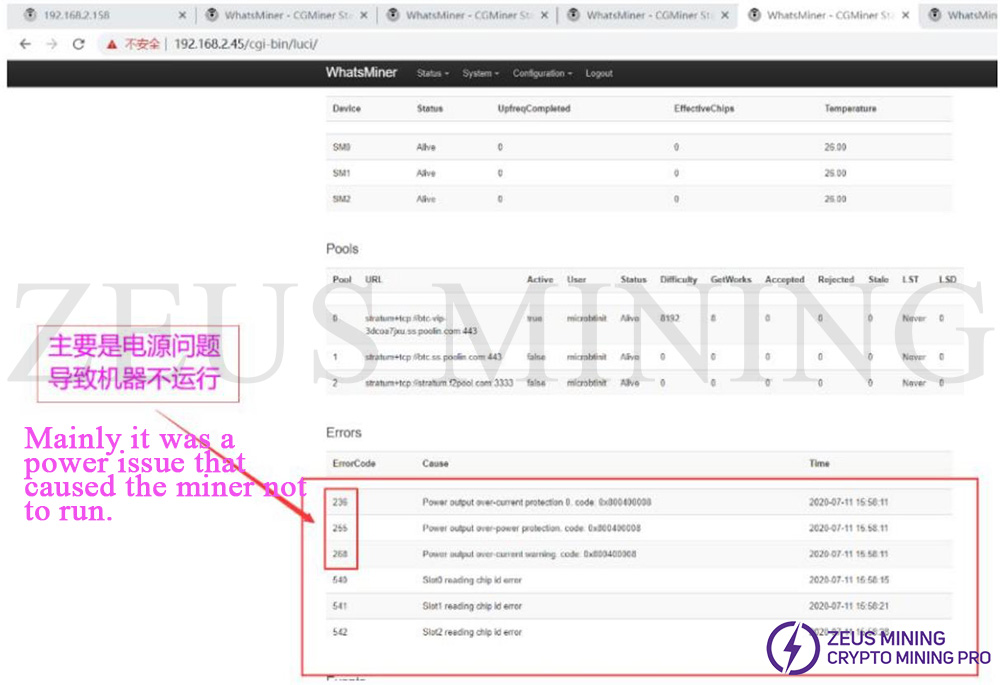Screen dimensions: 1000x685
Task: Close the 192.168.2.158 tab
Action: (181, 15)
